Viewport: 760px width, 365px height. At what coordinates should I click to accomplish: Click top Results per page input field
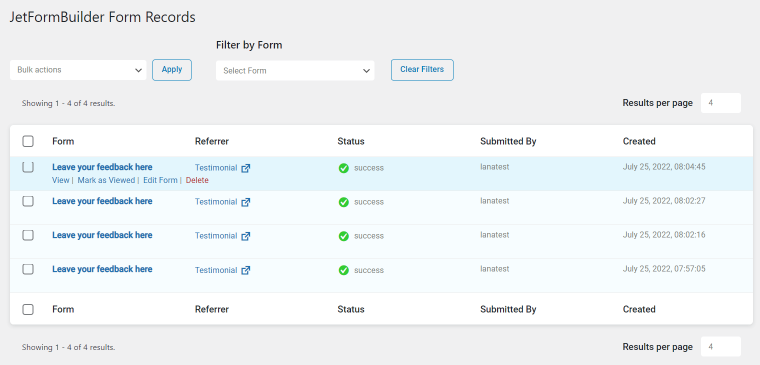pyautogui.click(x=721, y=103)
